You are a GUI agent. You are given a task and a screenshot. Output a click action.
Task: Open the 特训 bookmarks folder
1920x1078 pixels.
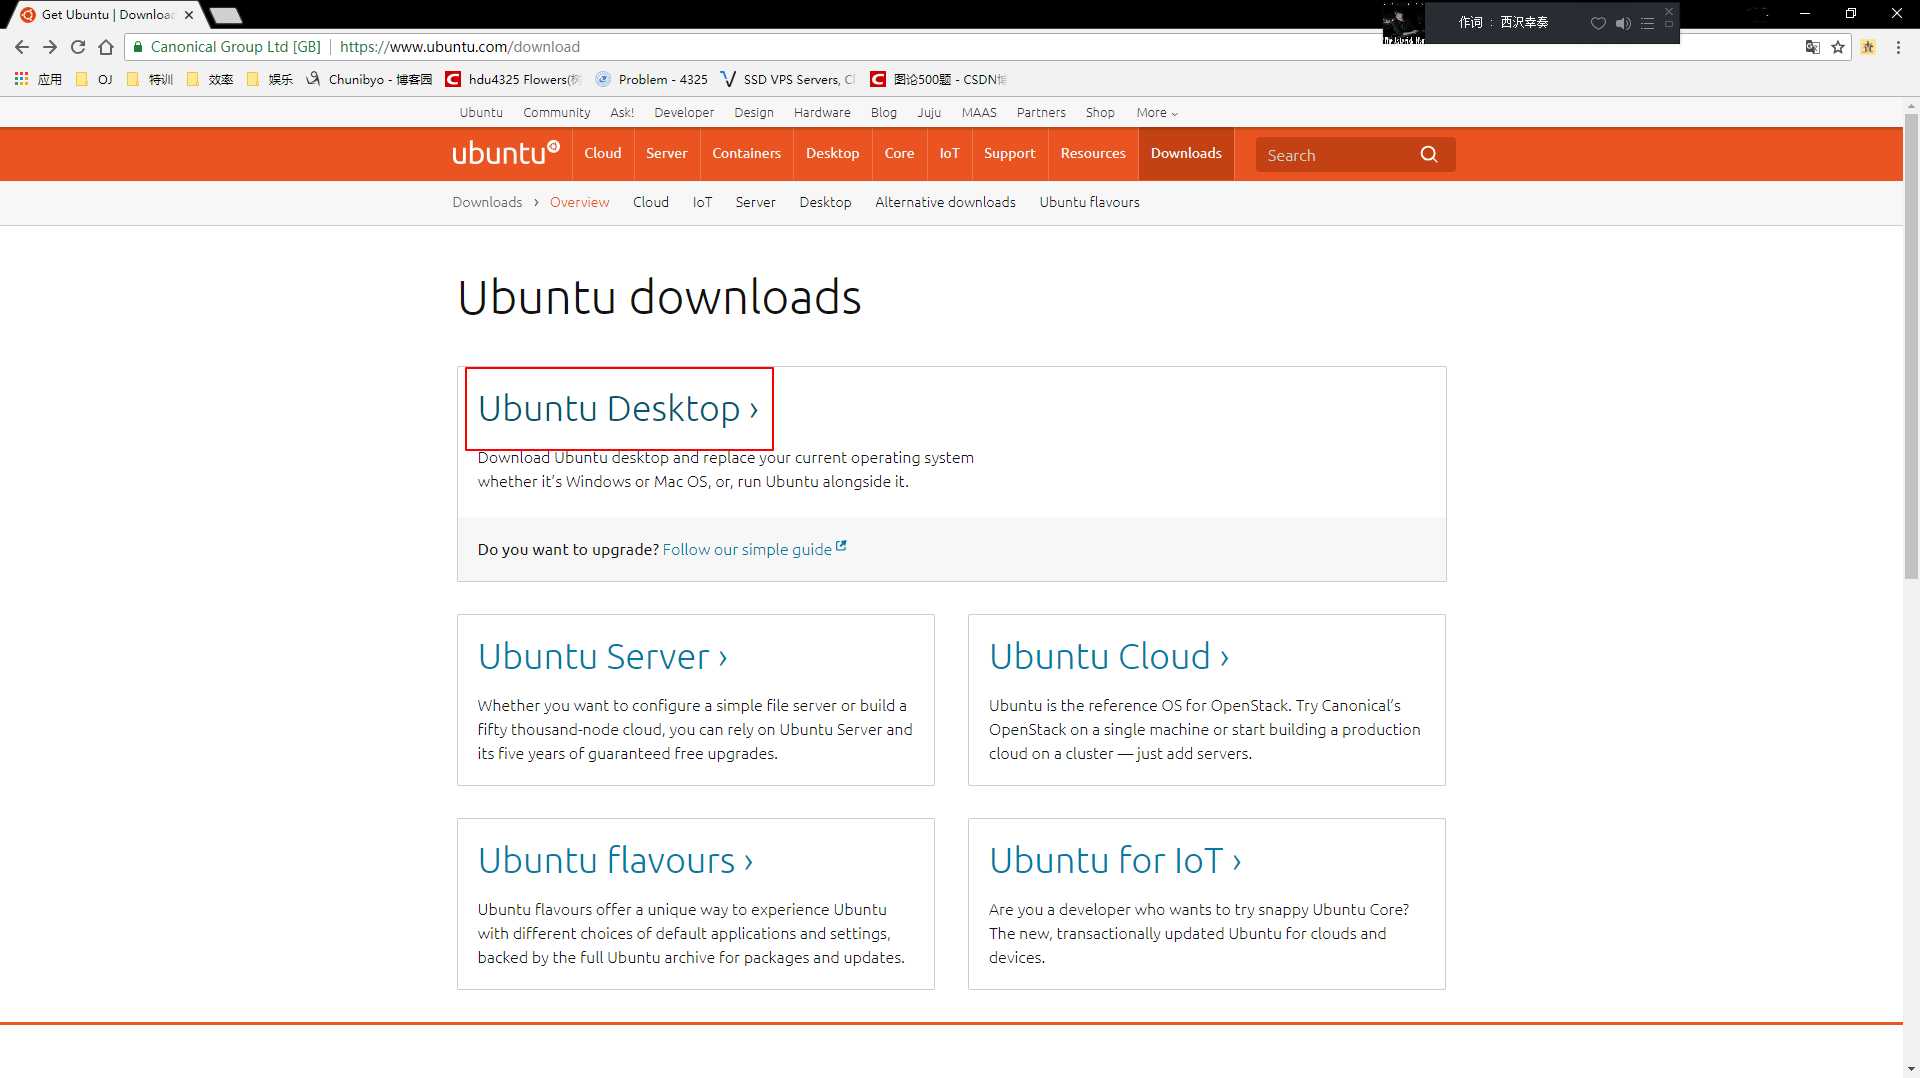[x=150, y=79]
